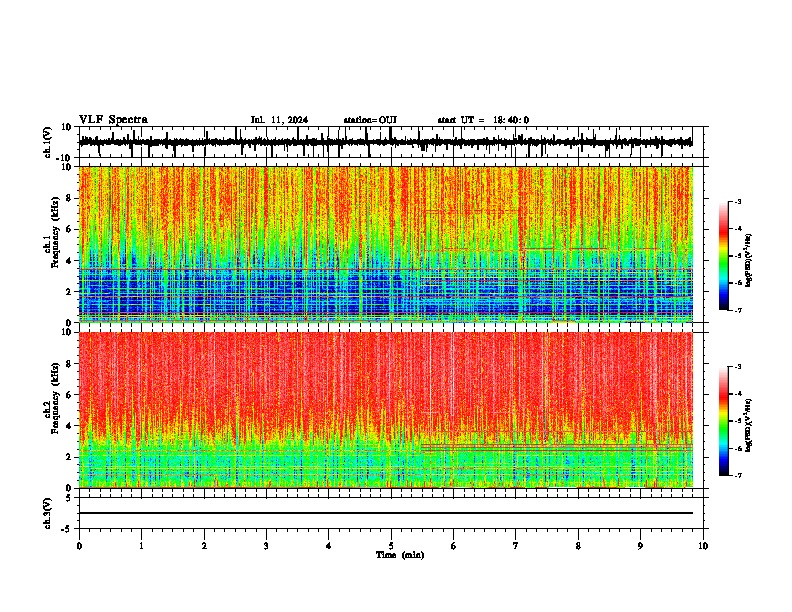The image size is (792, 612).
Task: Click the 6 kHz tick label on ch.2 axis
Action: pyautogui.click(x=70, y=395)
